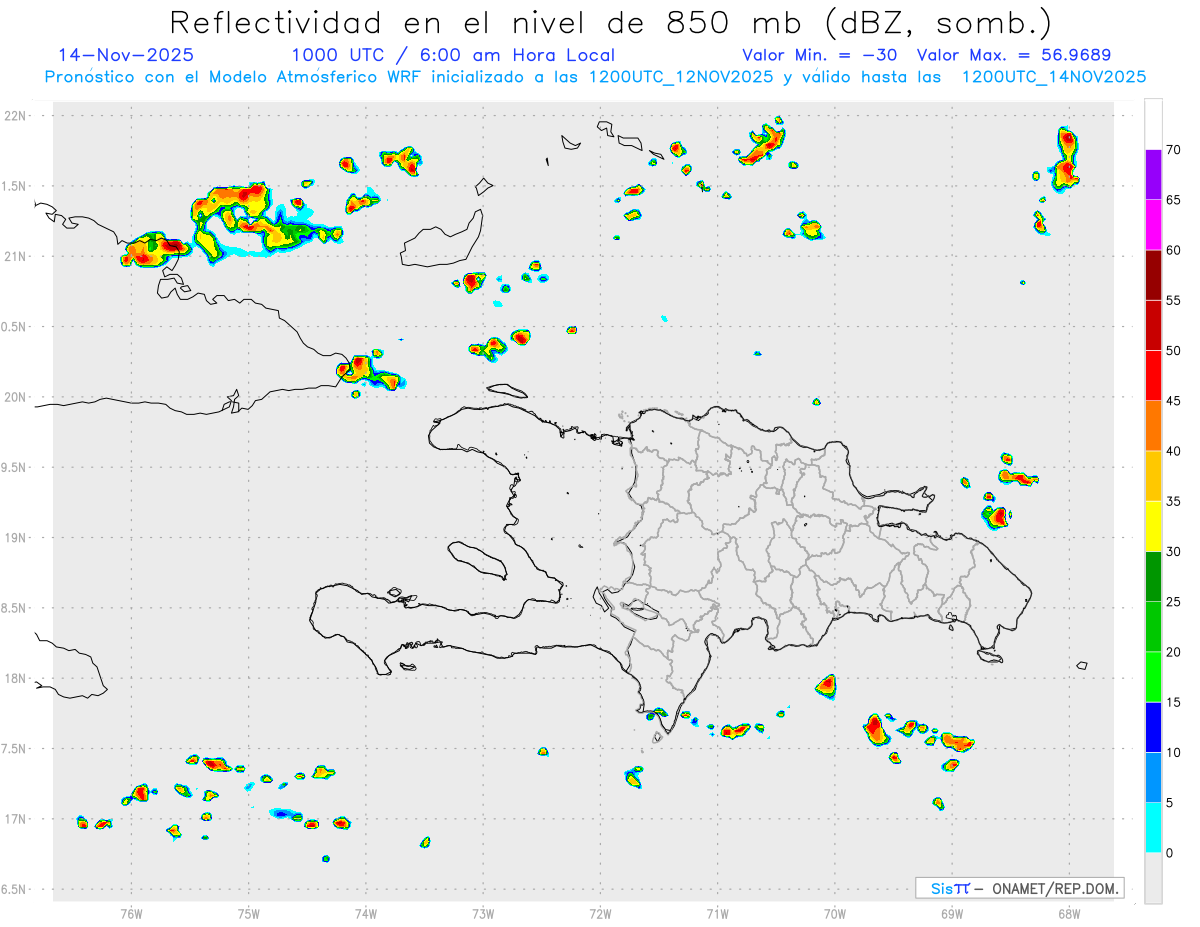Image resolution: width=1200 pixels, height=927 pixels.
Task: Pick the magenta 60–65 dBZ colorbar band
Action: click(x=1153, y=225)
